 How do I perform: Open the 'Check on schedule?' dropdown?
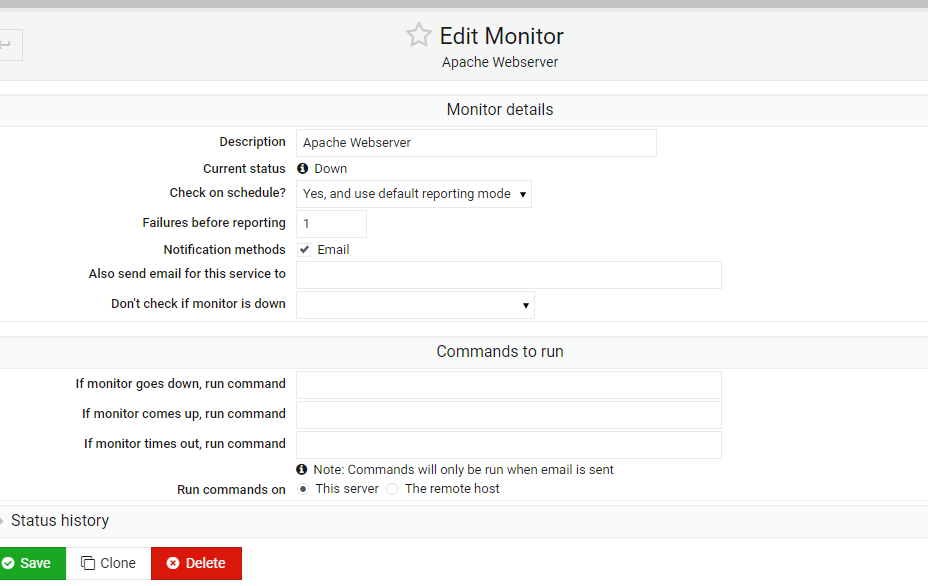[414, 194]
